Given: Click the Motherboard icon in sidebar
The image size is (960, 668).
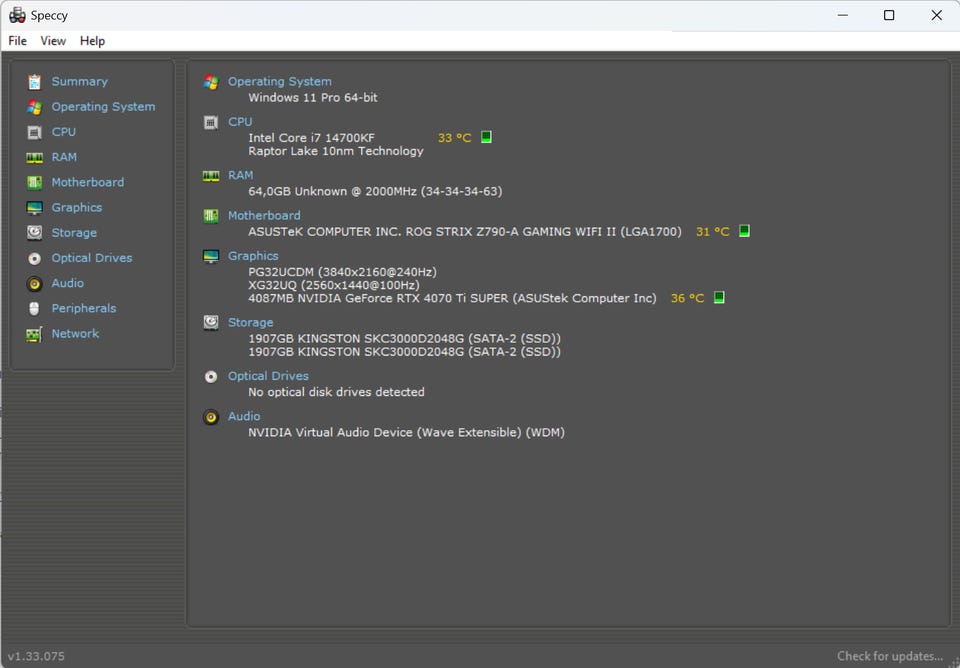Looking at the screenshot, I should click(x=34, y=182).
